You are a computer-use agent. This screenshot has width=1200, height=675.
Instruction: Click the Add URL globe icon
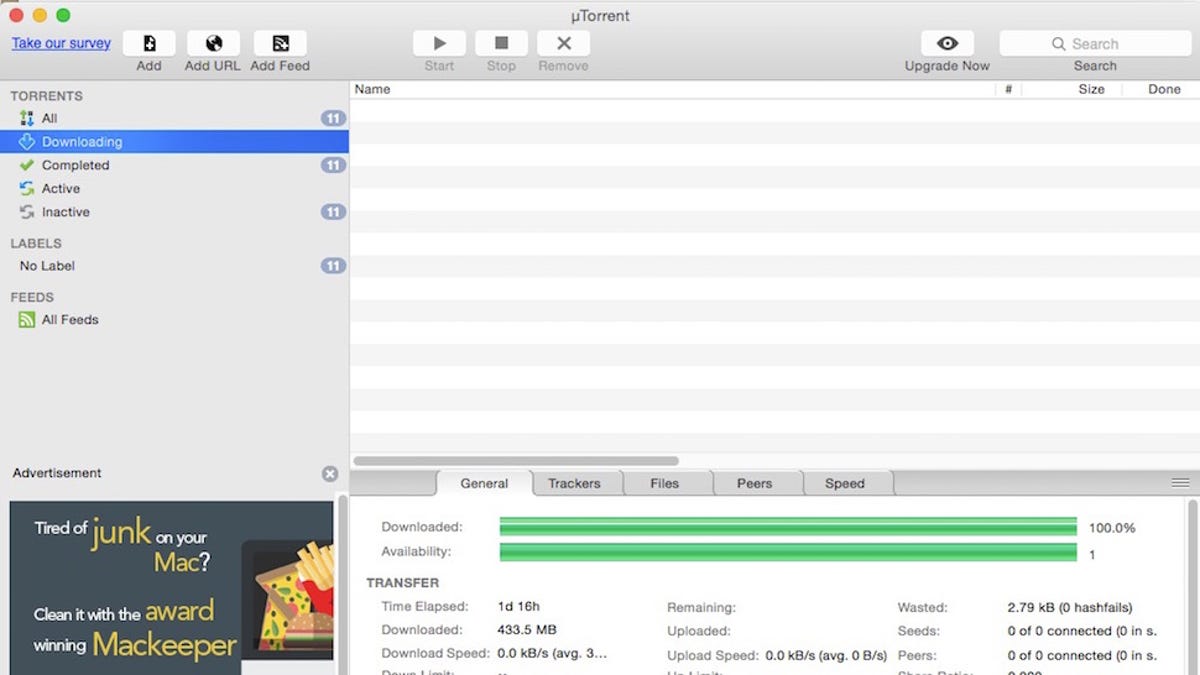(213, 43)
